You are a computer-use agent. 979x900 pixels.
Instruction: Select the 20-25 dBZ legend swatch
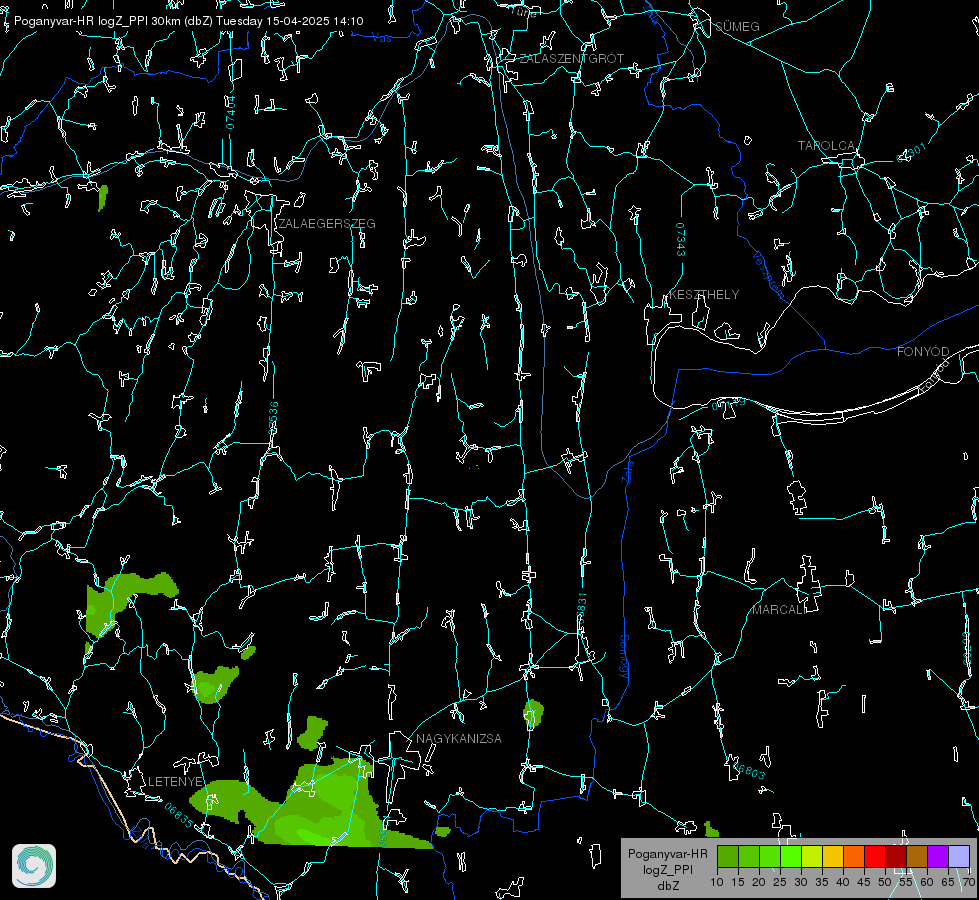click(770, 856)
